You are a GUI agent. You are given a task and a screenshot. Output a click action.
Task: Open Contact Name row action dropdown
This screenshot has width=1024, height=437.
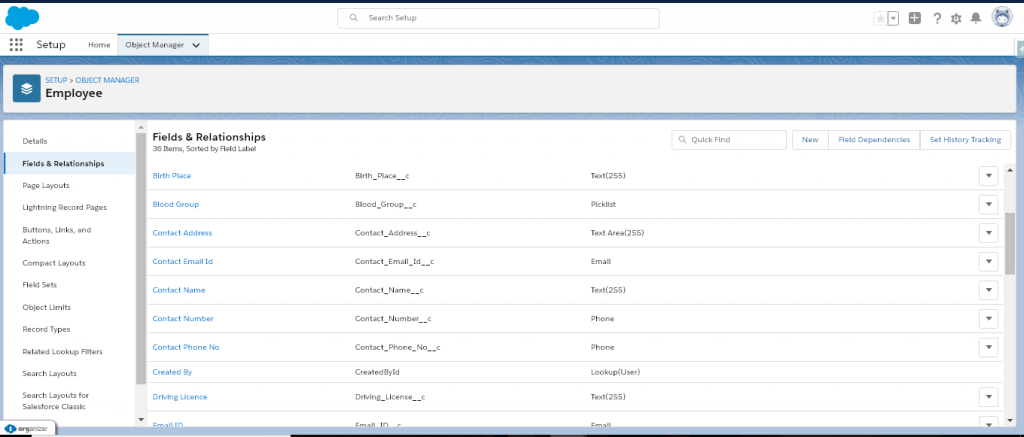coord(989,290)
